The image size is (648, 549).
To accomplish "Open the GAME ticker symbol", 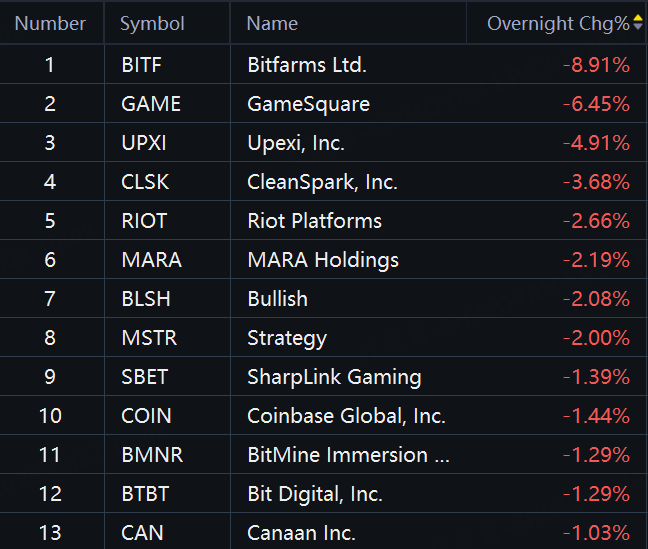I will click(x=151, y=104).
